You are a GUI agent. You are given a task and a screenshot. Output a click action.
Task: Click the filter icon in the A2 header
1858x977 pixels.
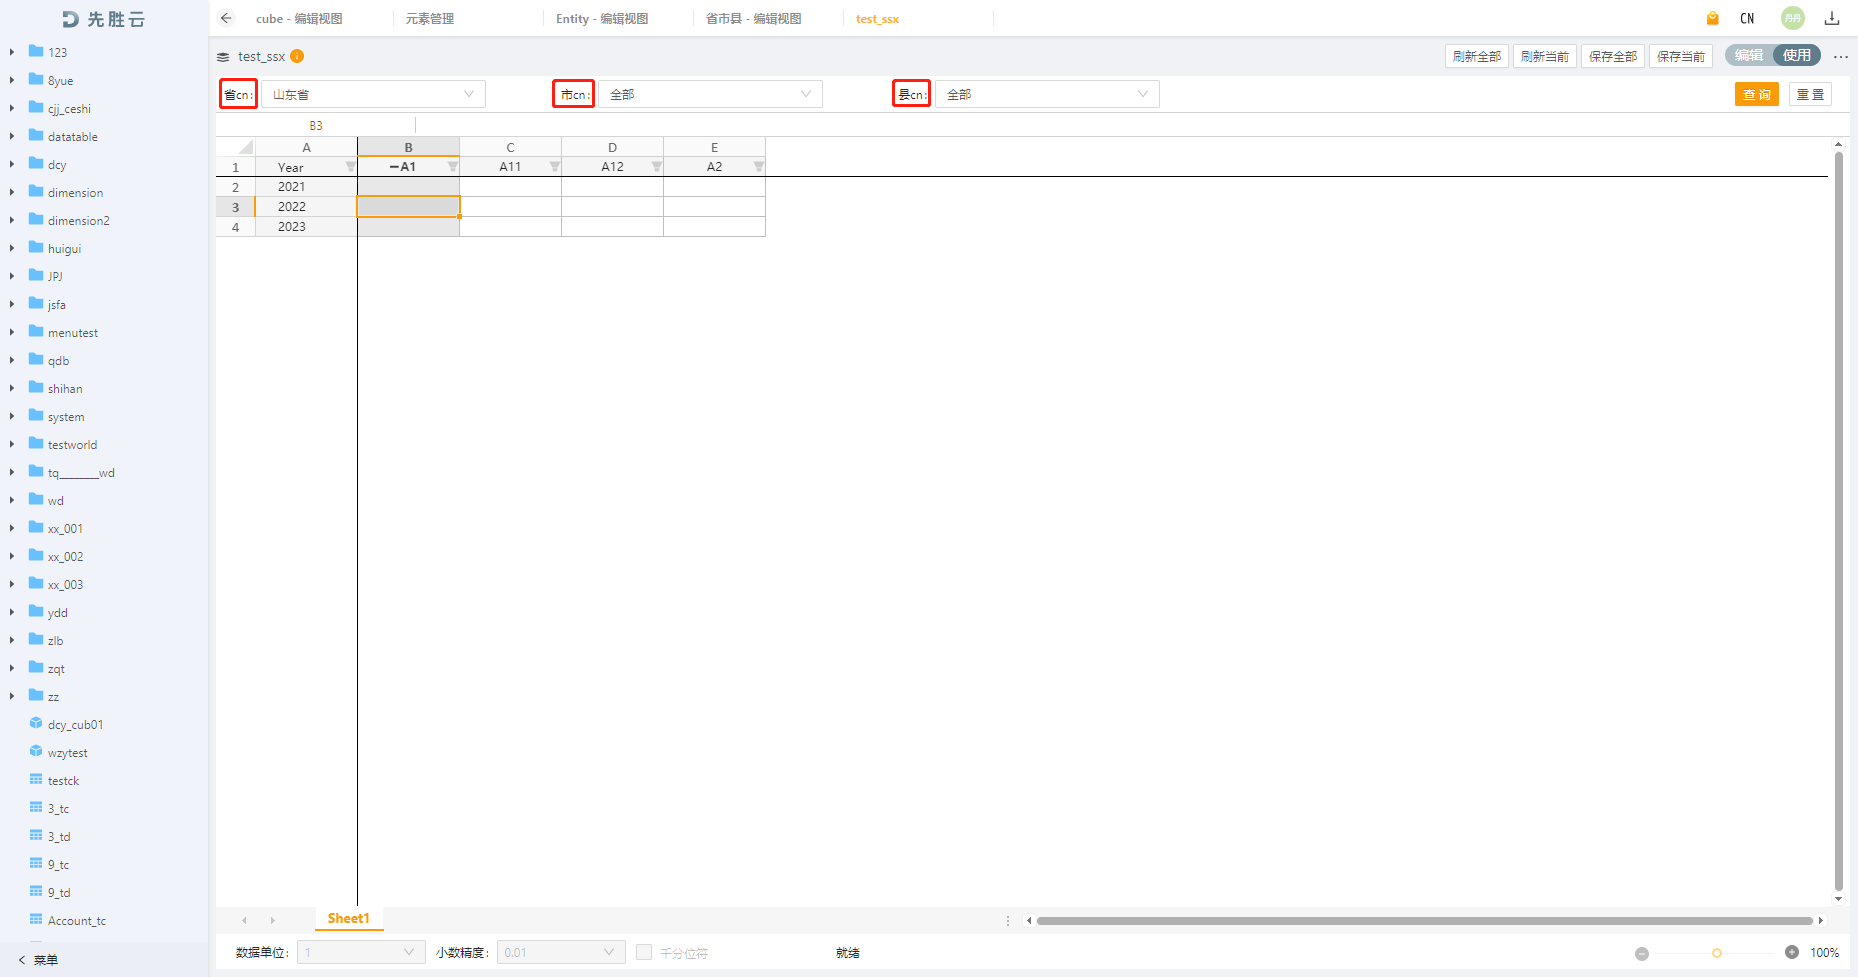758,167
